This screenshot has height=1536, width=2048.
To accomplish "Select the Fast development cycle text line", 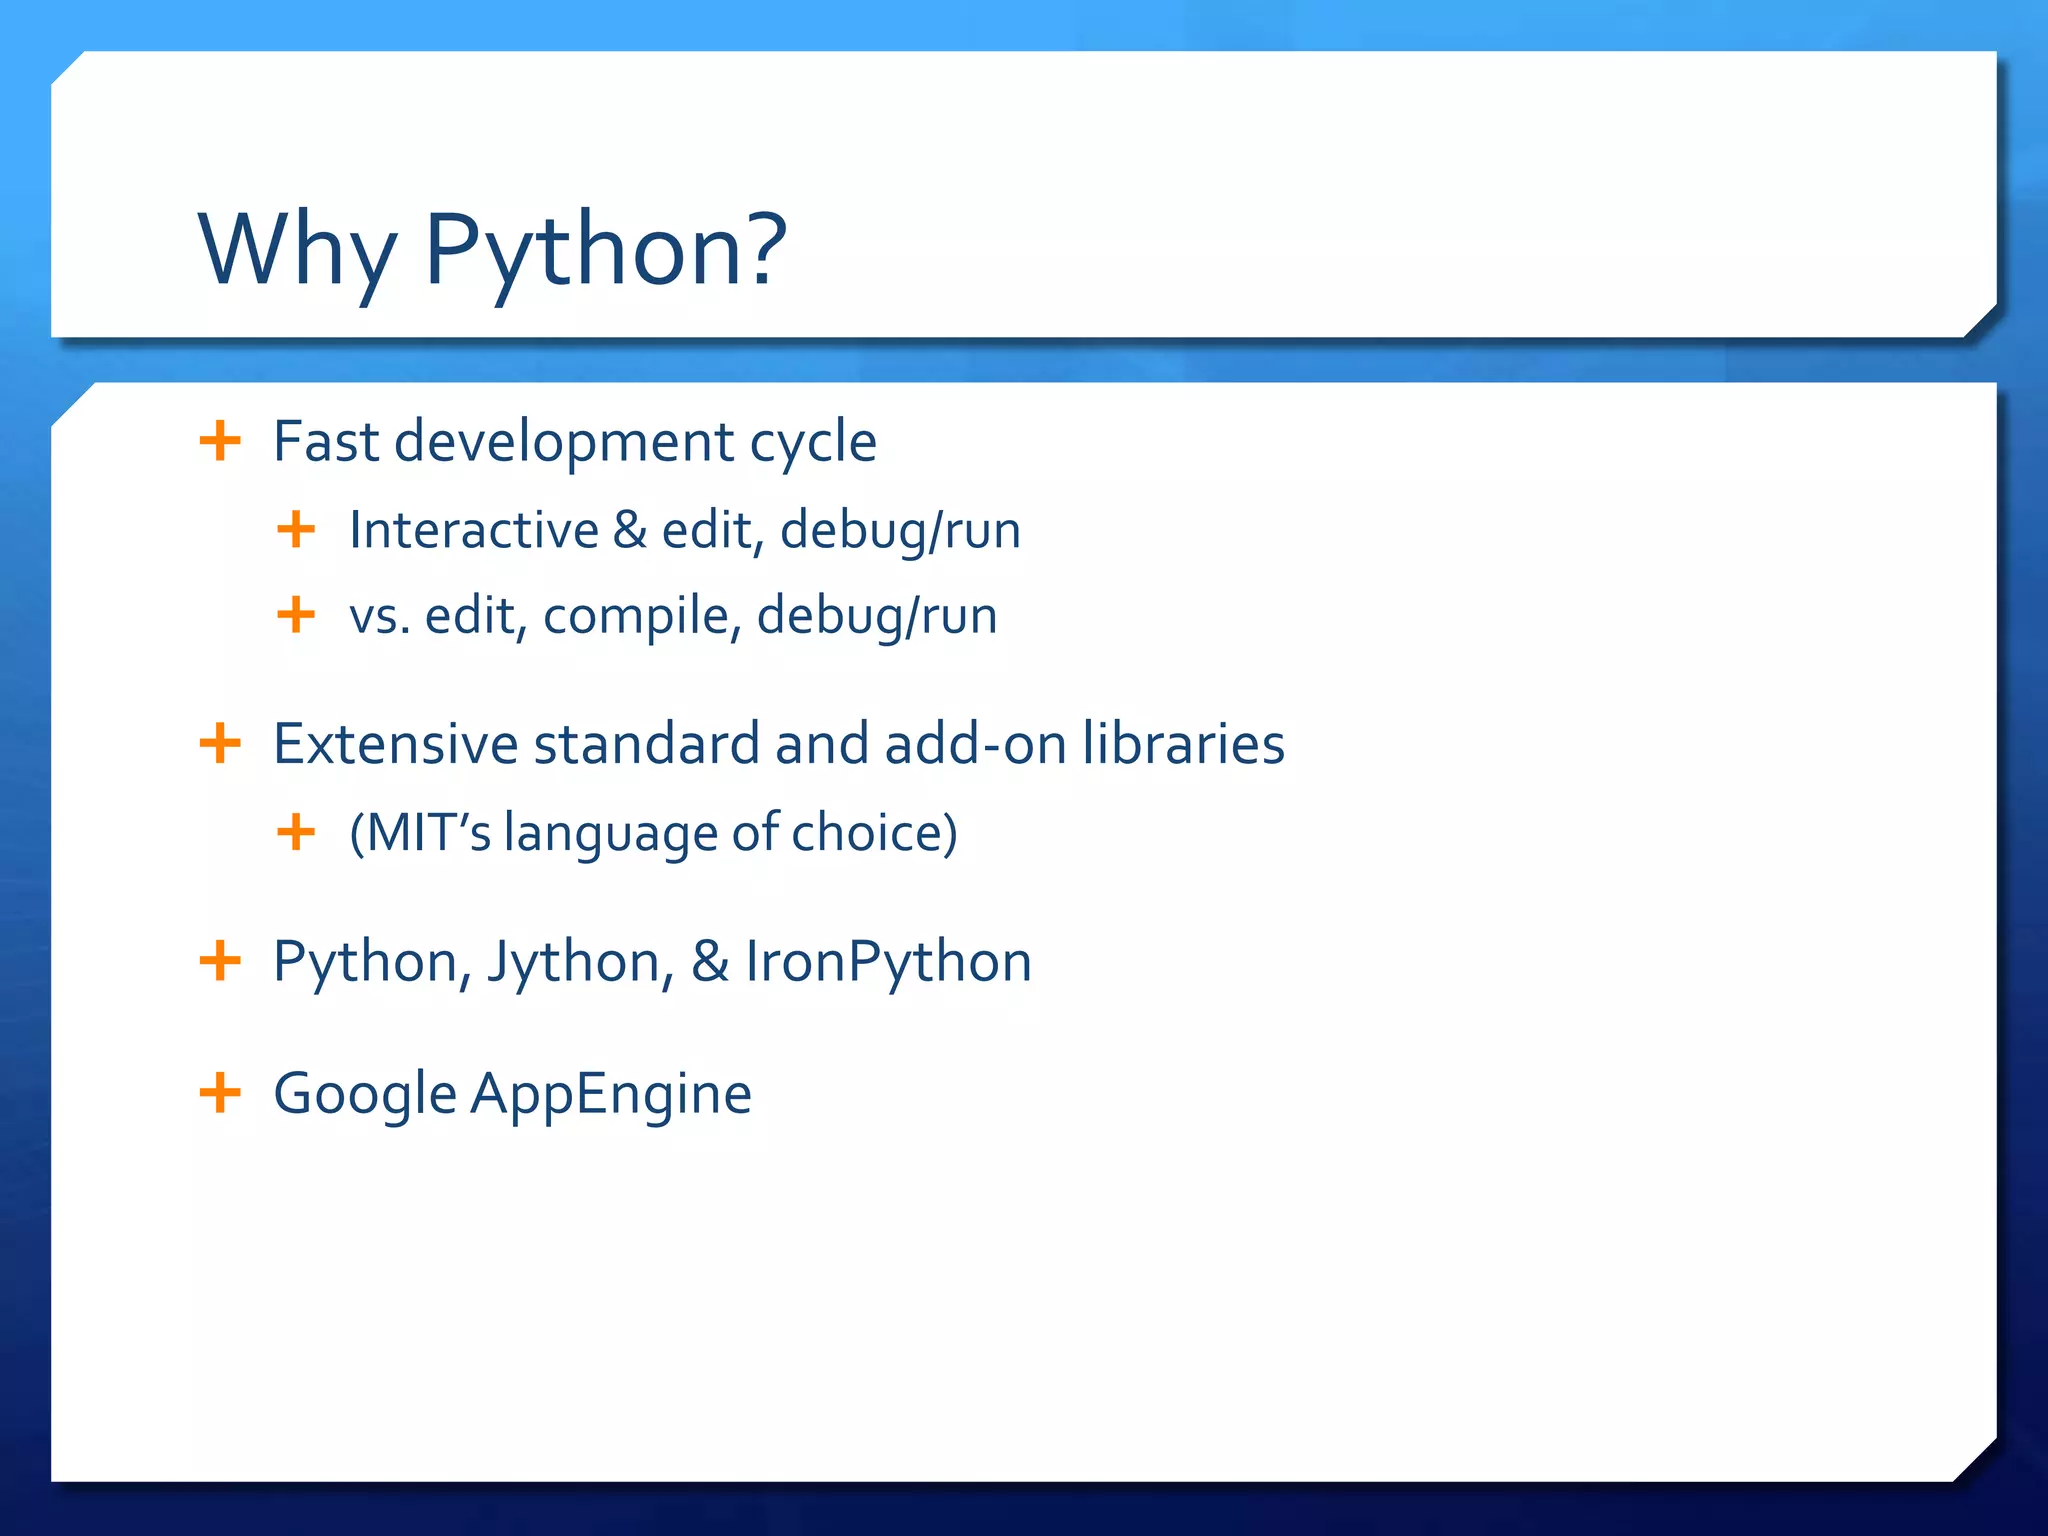I will [x=574, y=442].
